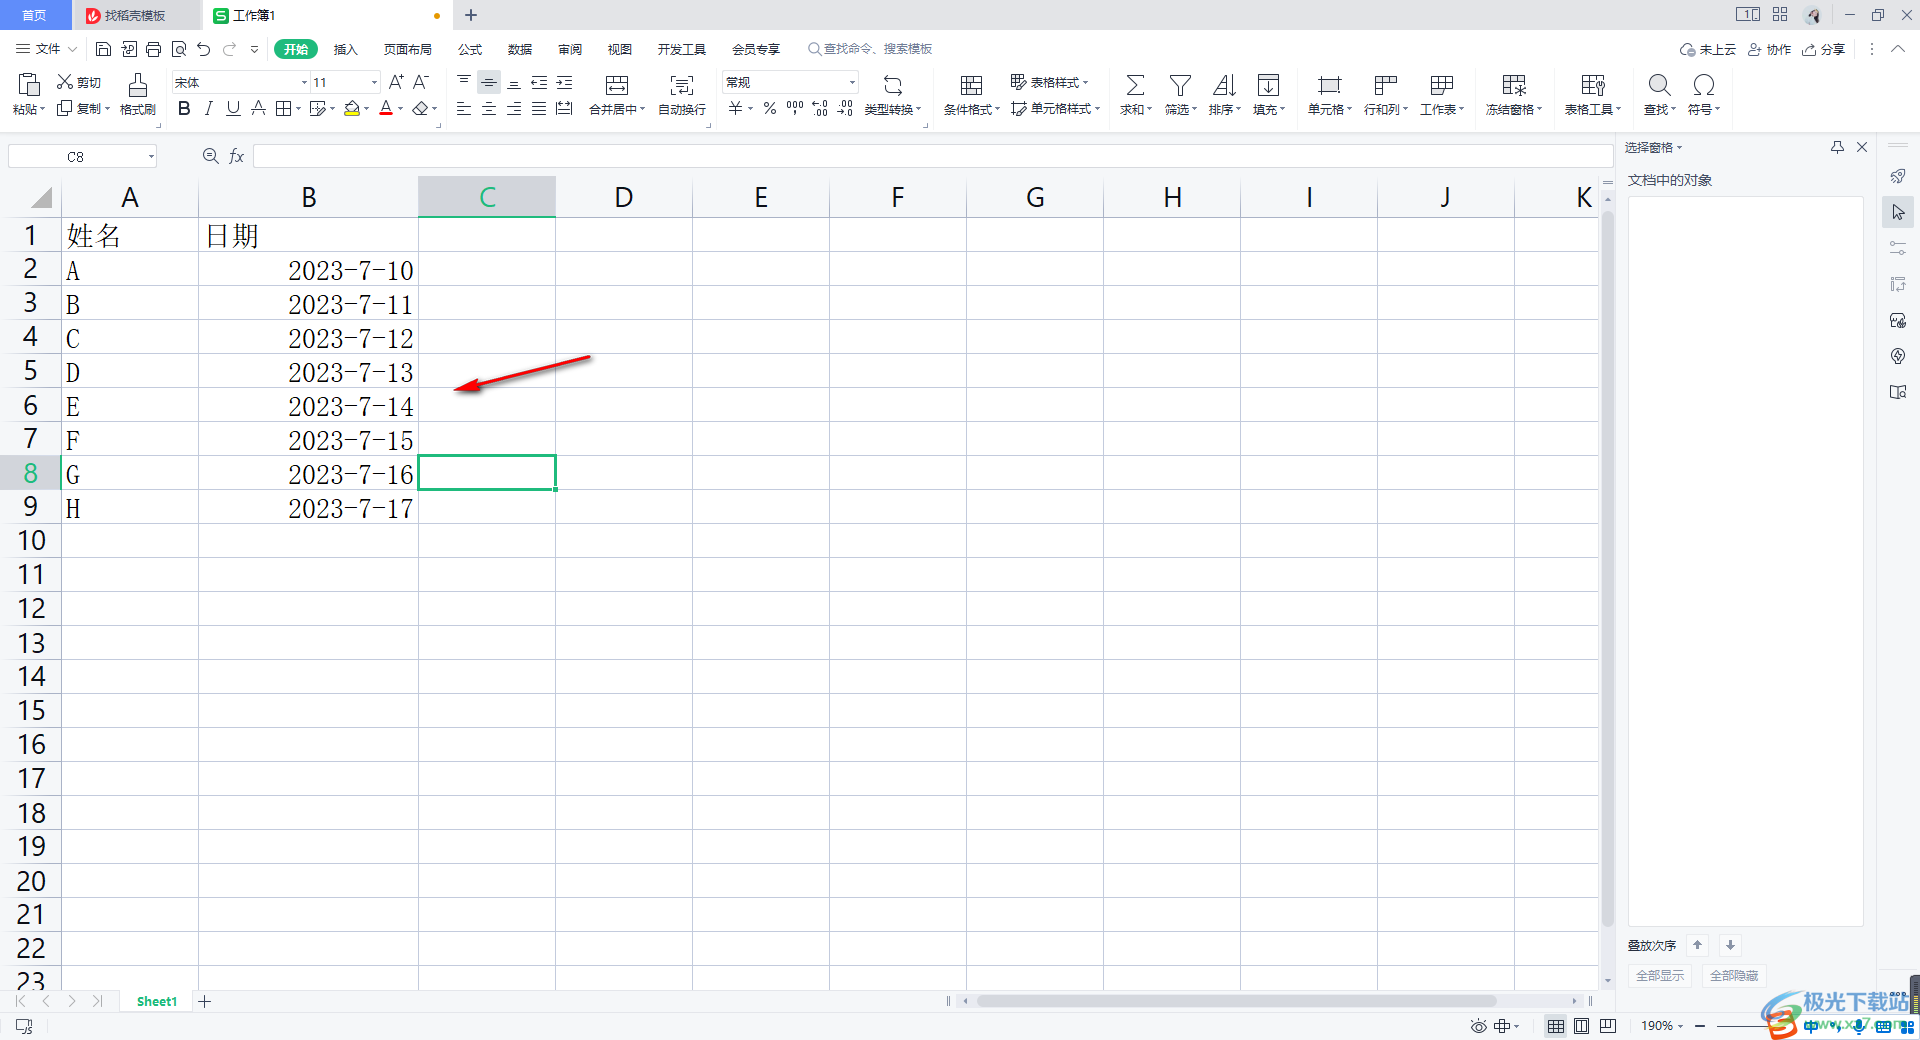Move object up in stacking order
Screen dimensions: 1920x1040
(x=1697, y=945)
